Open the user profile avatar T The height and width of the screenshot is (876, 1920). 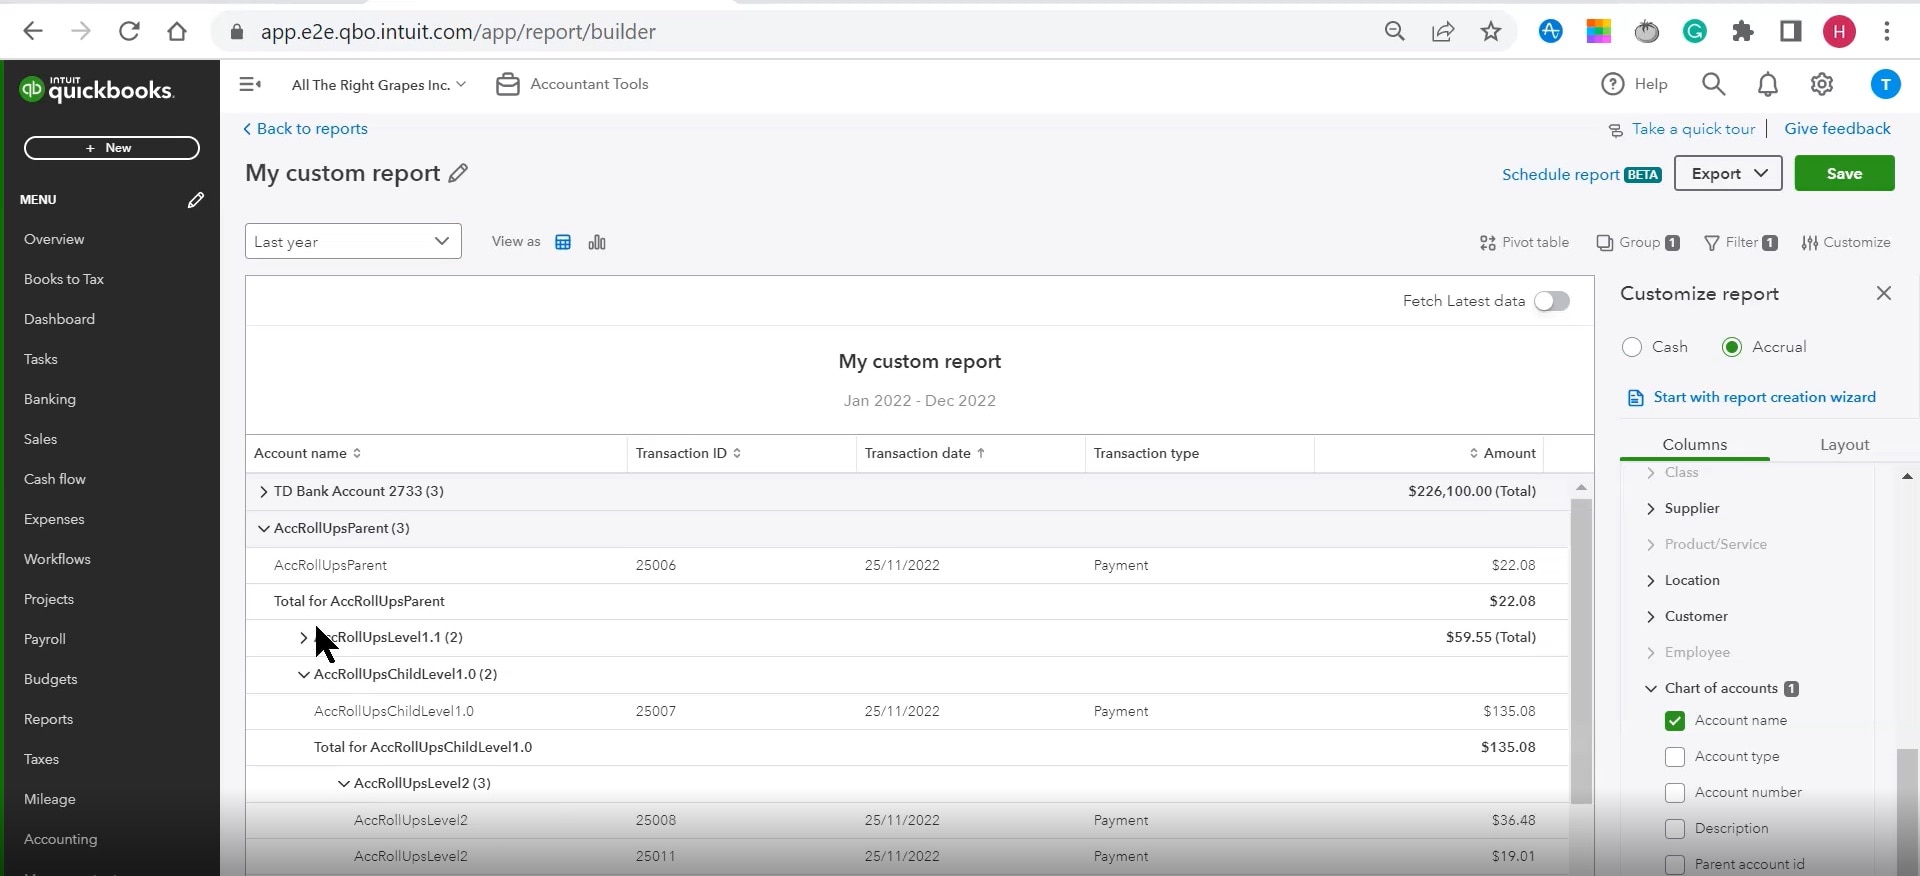(x=1885, y=84)
